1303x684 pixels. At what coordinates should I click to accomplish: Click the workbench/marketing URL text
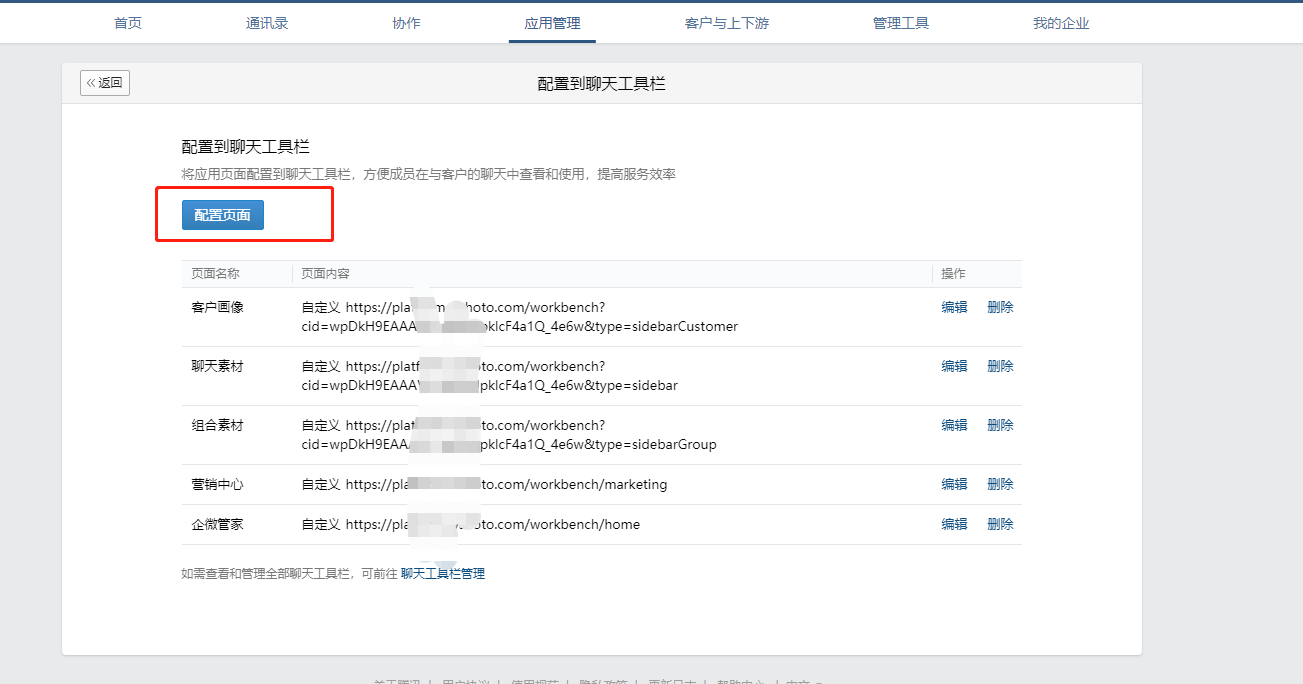484,484
